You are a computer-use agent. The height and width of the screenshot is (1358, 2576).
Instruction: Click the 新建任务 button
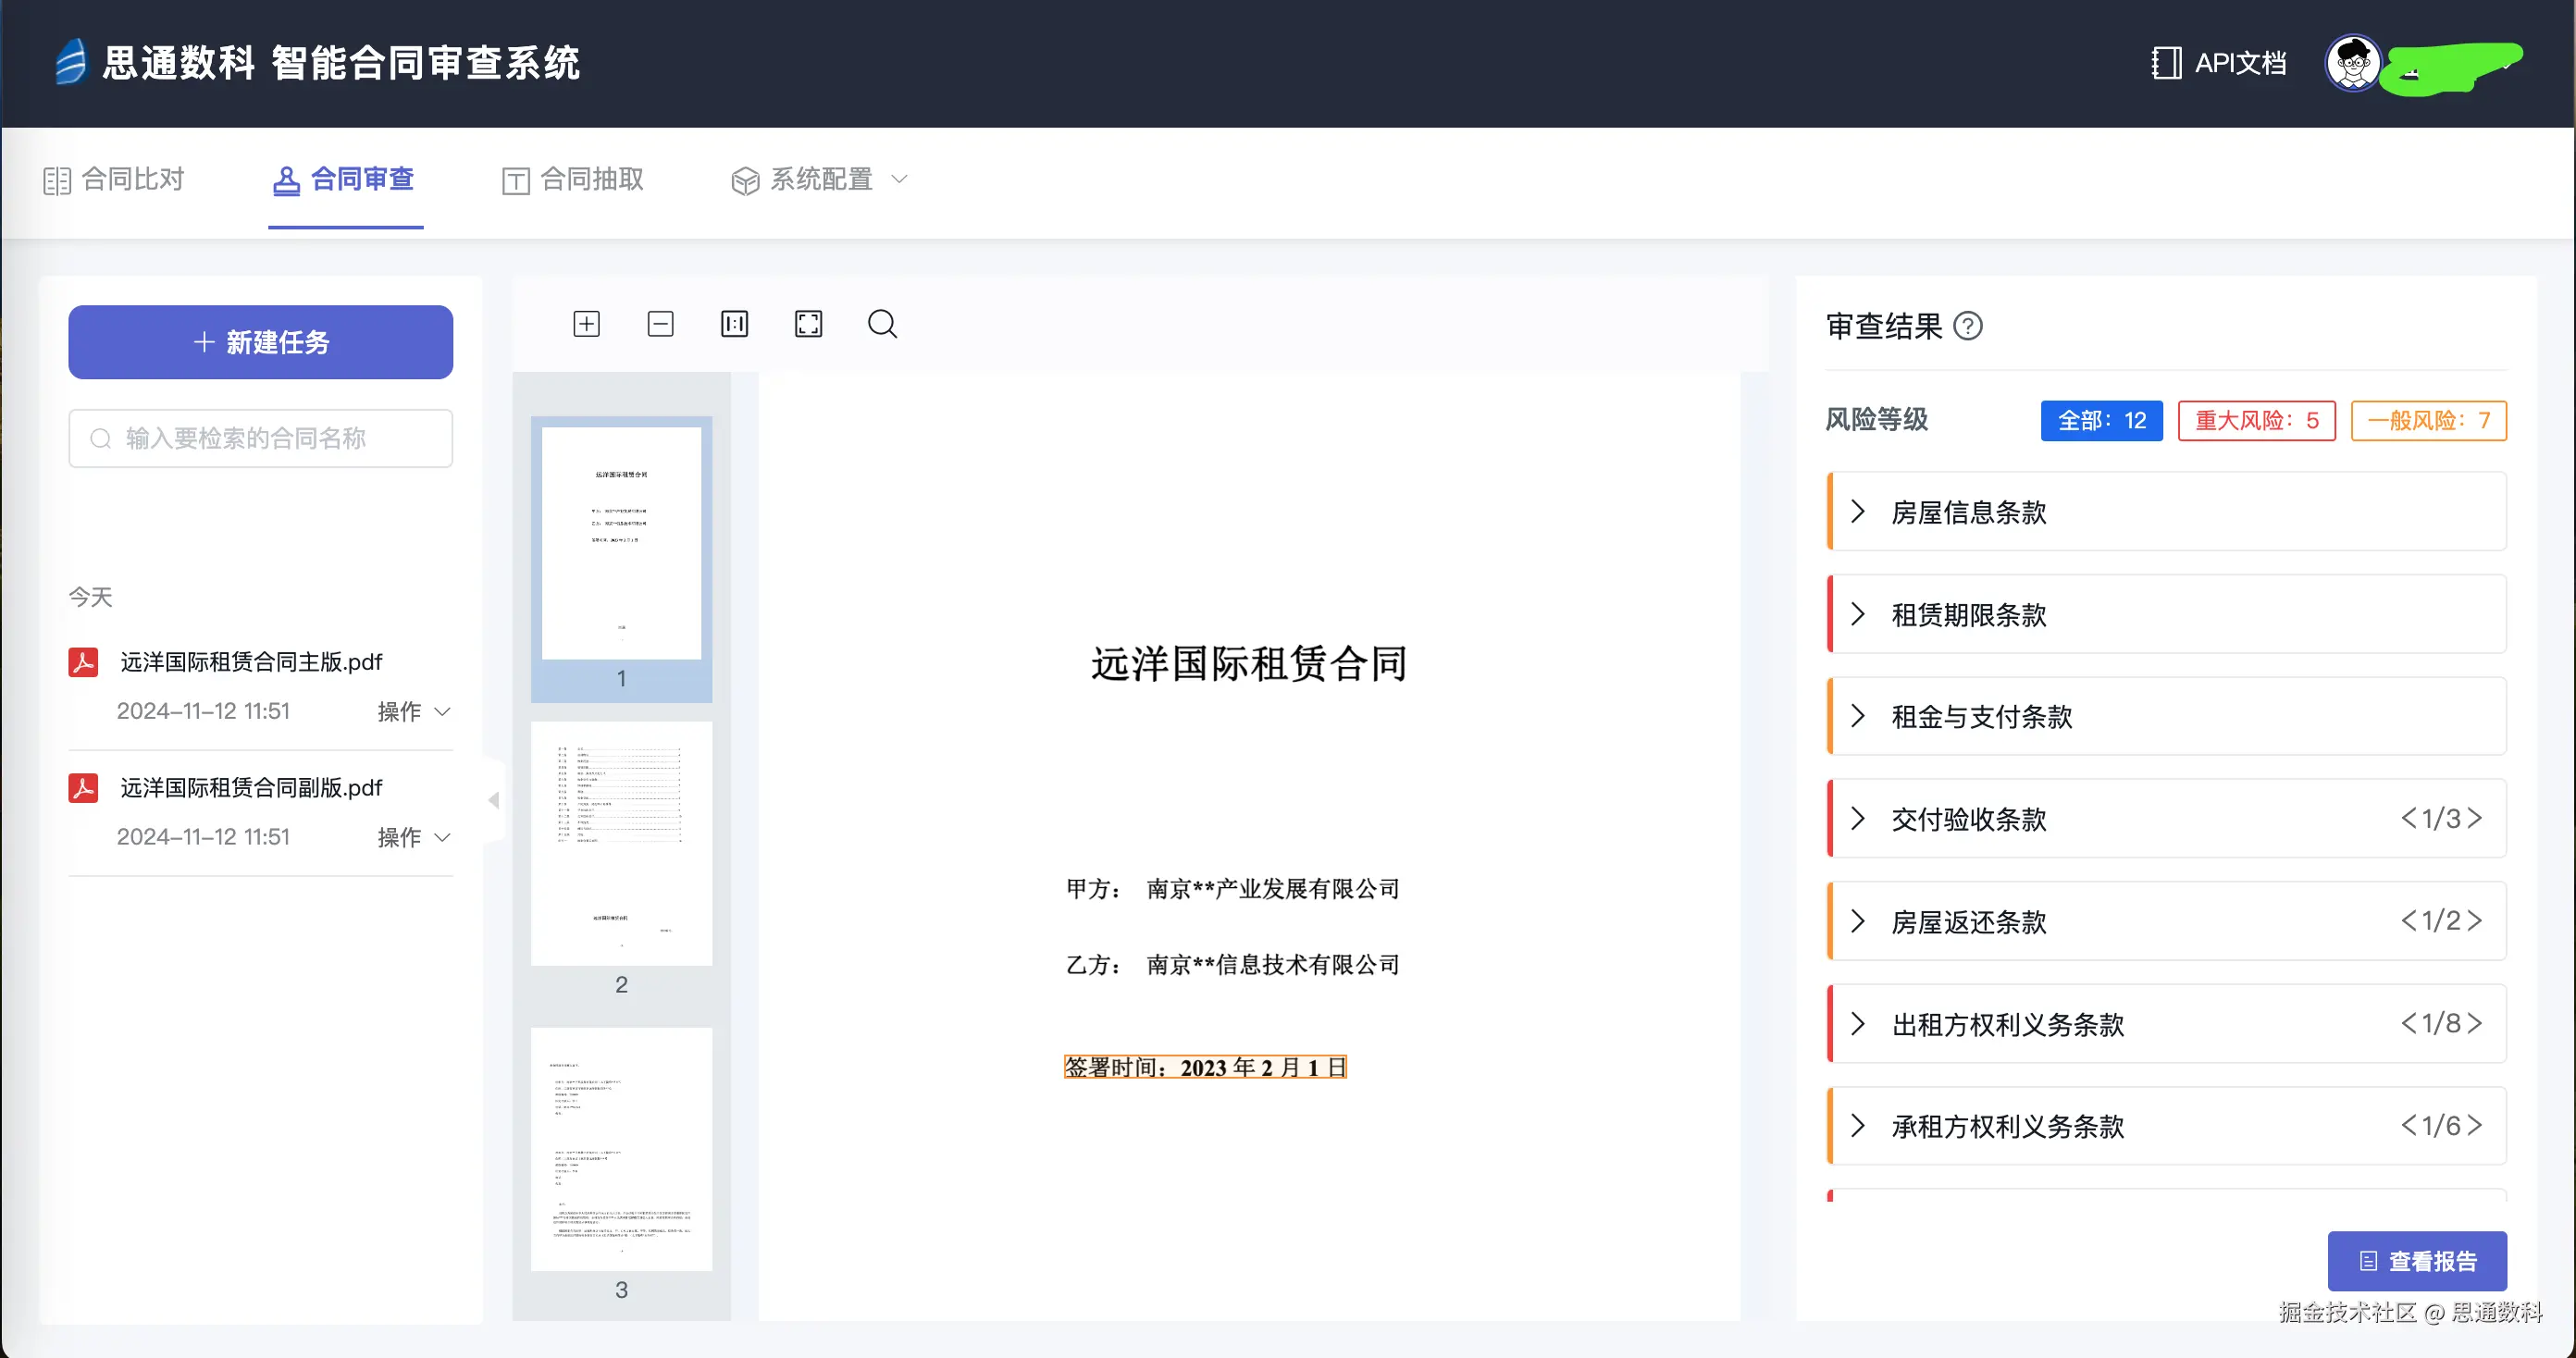[x=260, y=342]
